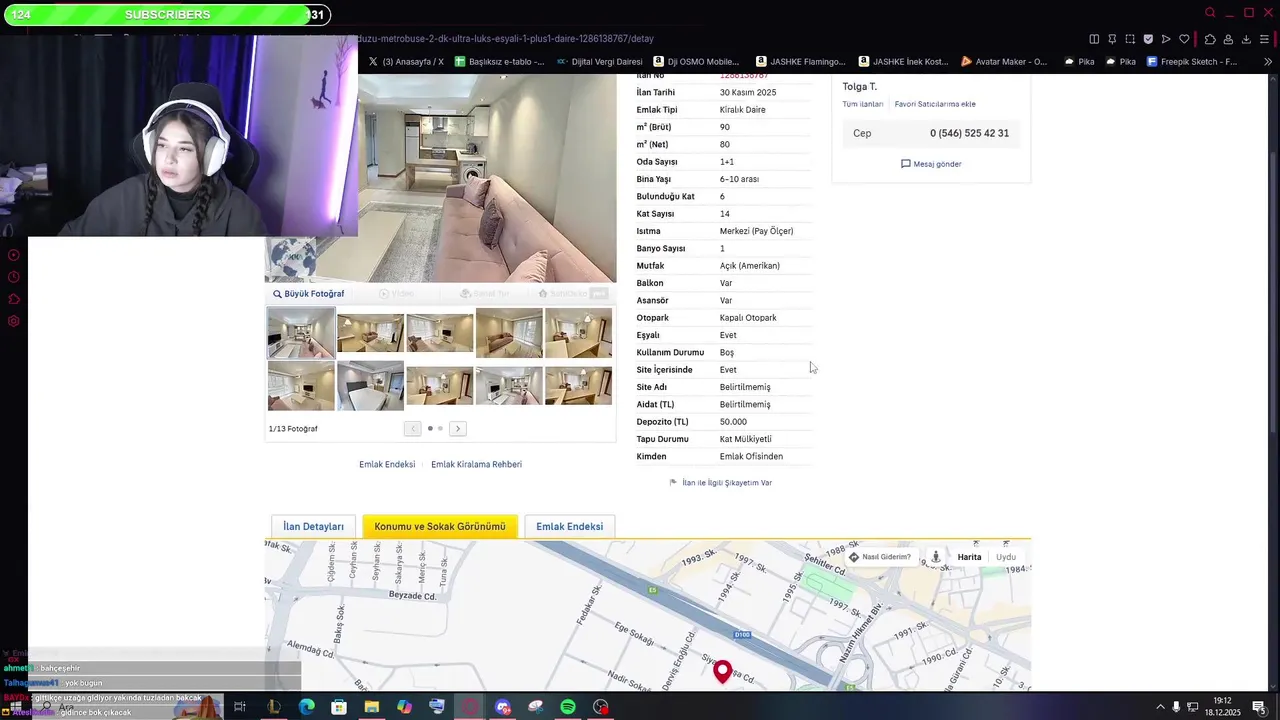The height and width of the screenshot is (720, 1280).
Task: Click the Merkezi (Pay Ölçer) heating value
Action: tap(756, 232)
